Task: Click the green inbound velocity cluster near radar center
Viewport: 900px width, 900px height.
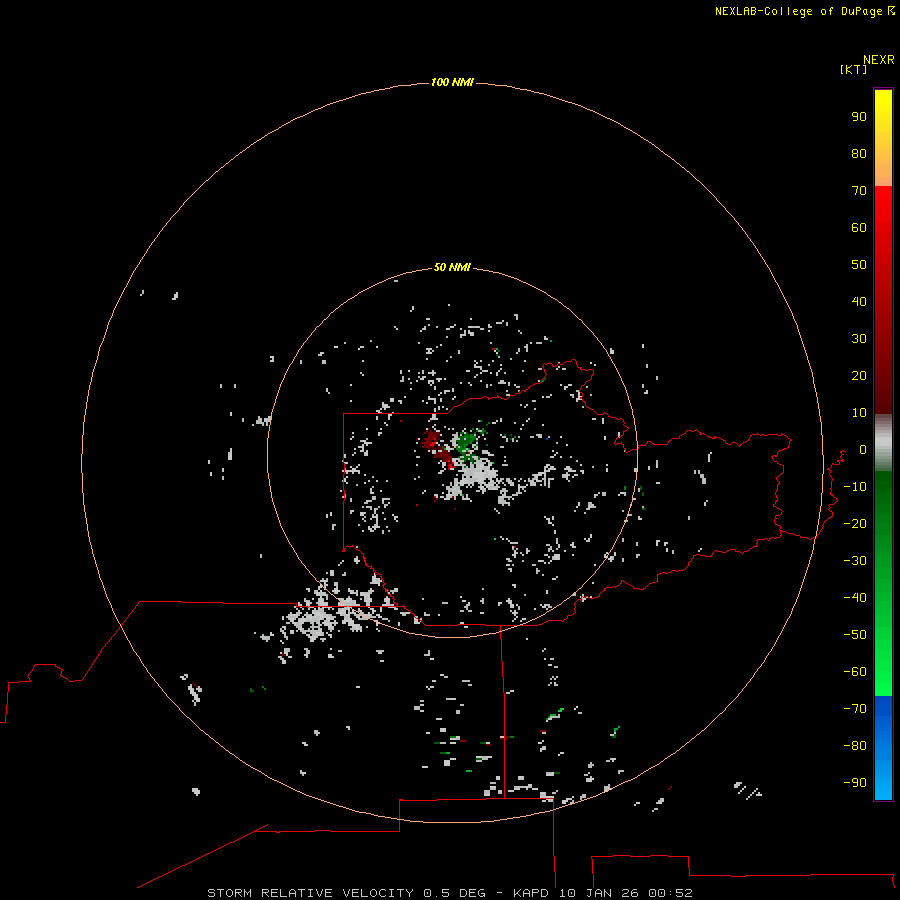Action: pyautogui.click(x=467, y=443)
